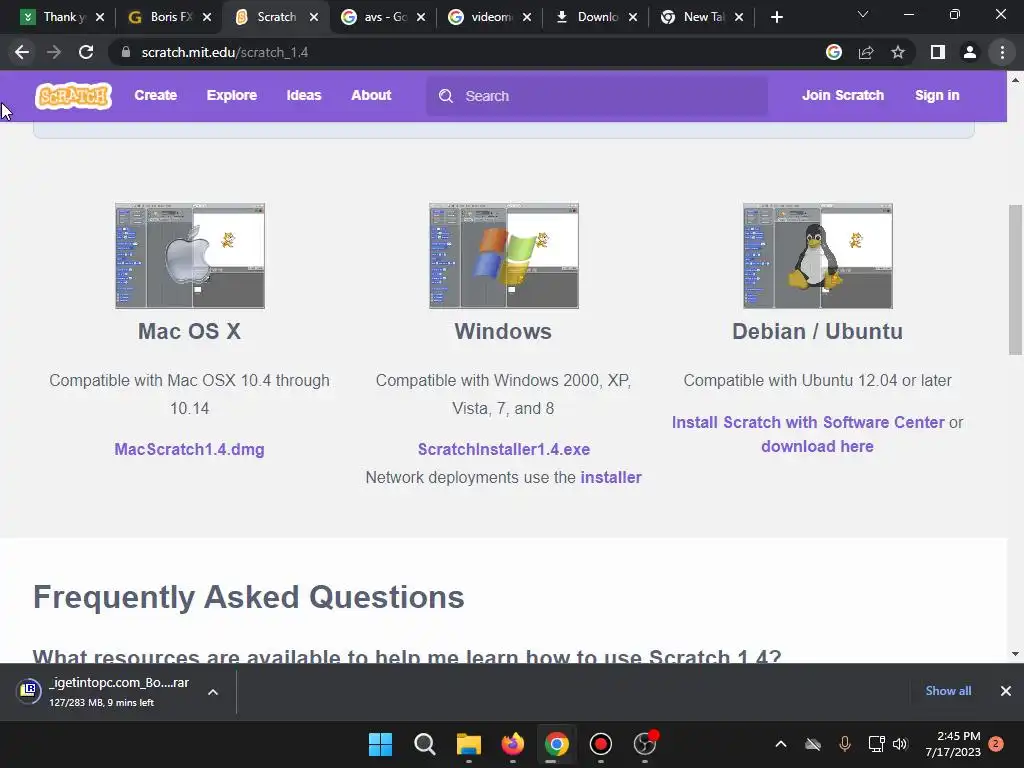Open the Create menu item
Image resolution: width=1024 pixels, height=768 pixels.
click(x=155, y=95)
